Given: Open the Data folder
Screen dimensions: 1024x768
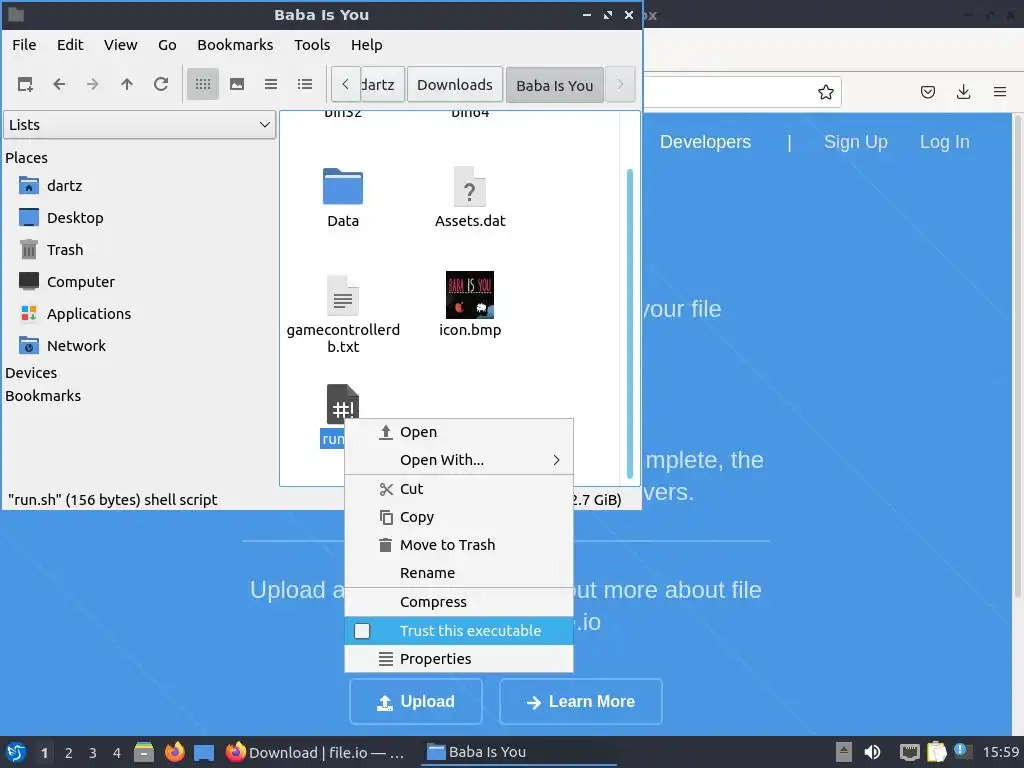Looking at the screenshot, I should point(343,197).
